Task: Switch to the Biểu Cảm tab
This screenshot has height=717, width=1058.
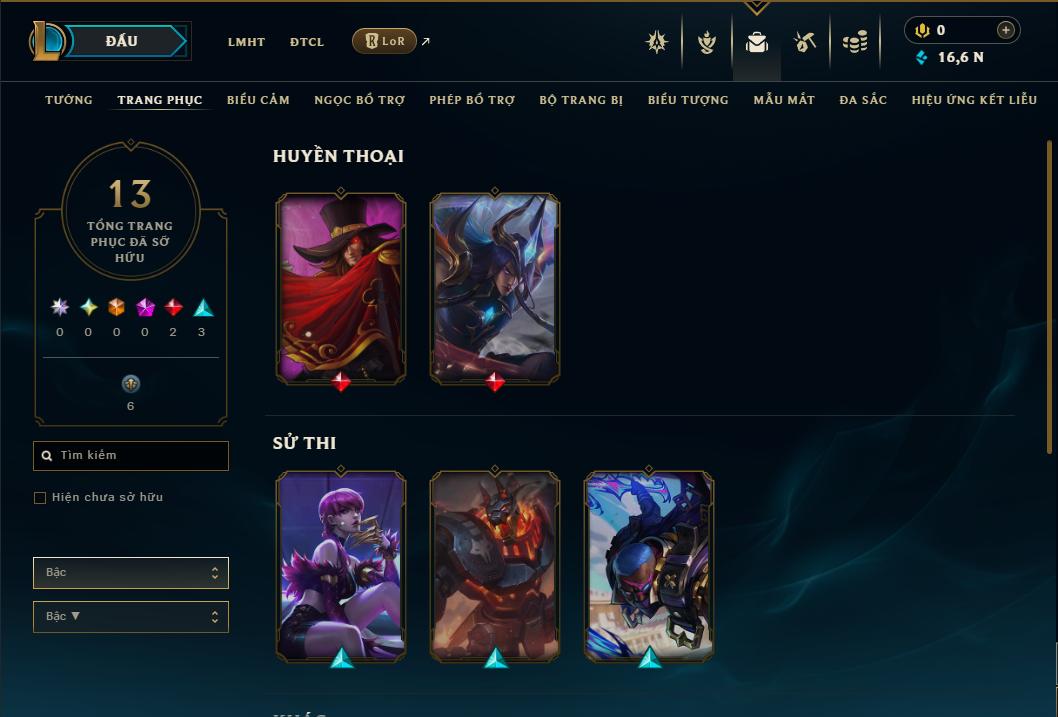Action: (258, 100)
